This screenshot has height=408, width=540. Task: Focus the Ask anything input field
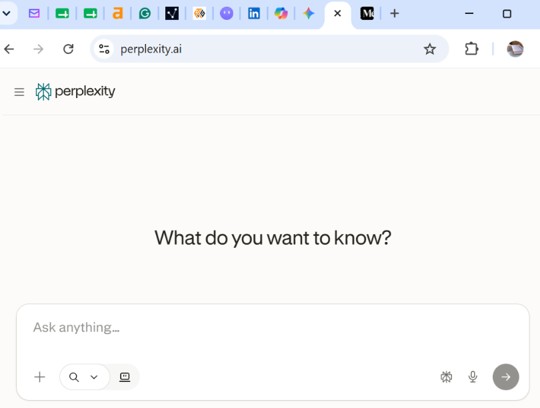tap(273, 328)
